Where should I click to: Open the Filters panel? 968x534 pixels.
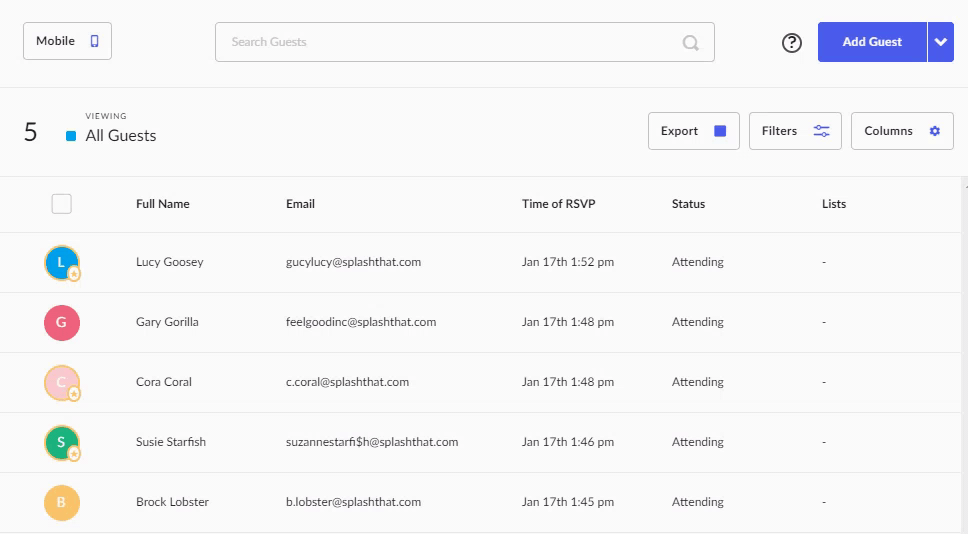[795, 131]
